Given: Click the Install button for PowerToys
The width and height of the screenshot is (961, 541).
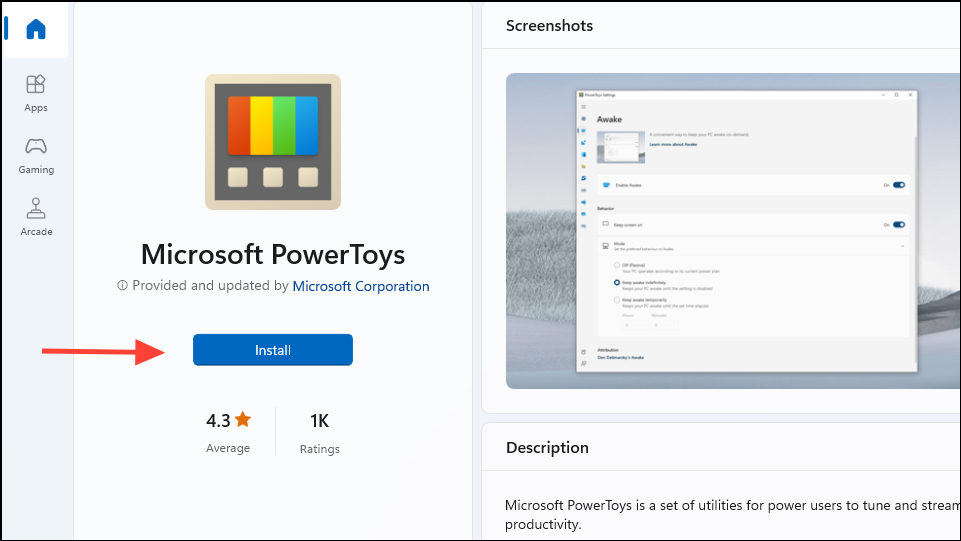Looking at the screenshot, I should (273, 350).
